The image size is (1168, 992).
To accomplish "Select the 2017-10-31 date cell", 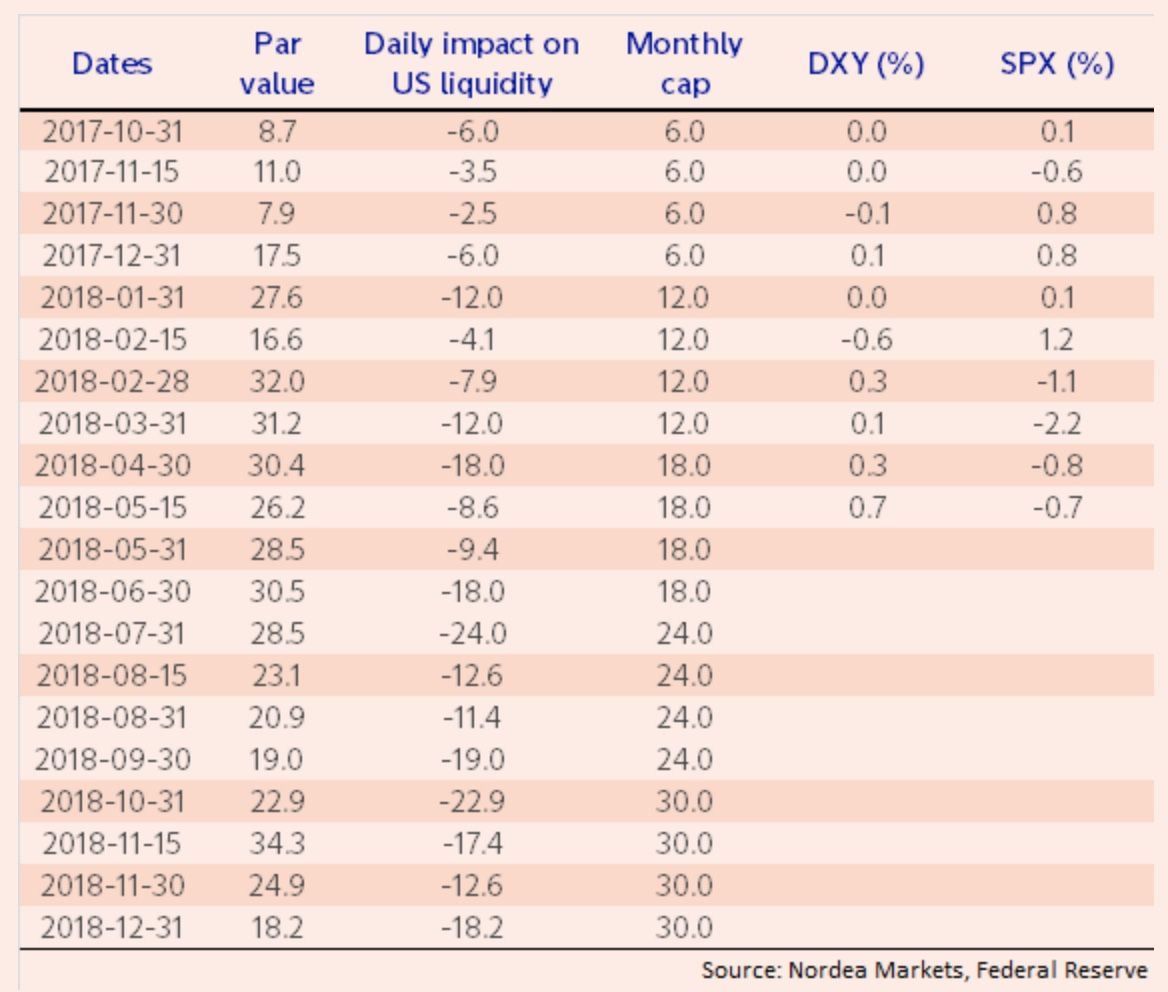I will pyautogui.click(x=113, y=131).
